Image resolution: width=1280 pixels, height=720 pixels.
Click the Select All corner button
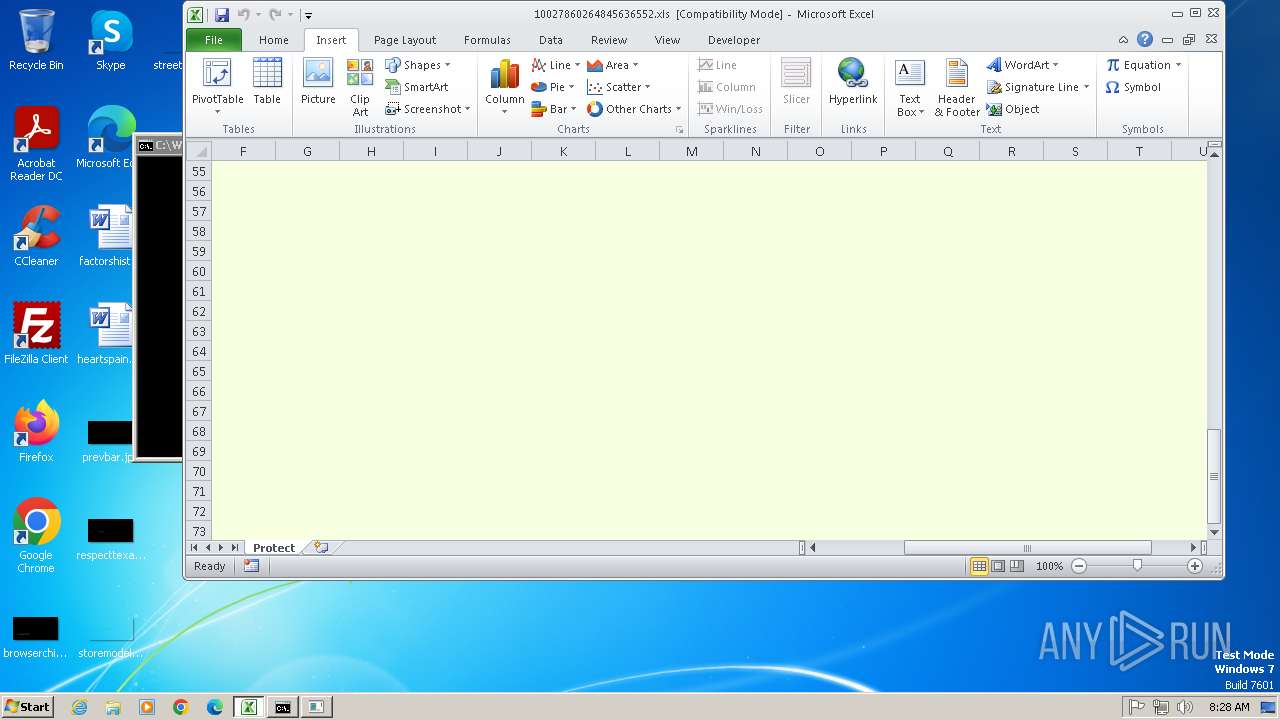tap(199, 151)
